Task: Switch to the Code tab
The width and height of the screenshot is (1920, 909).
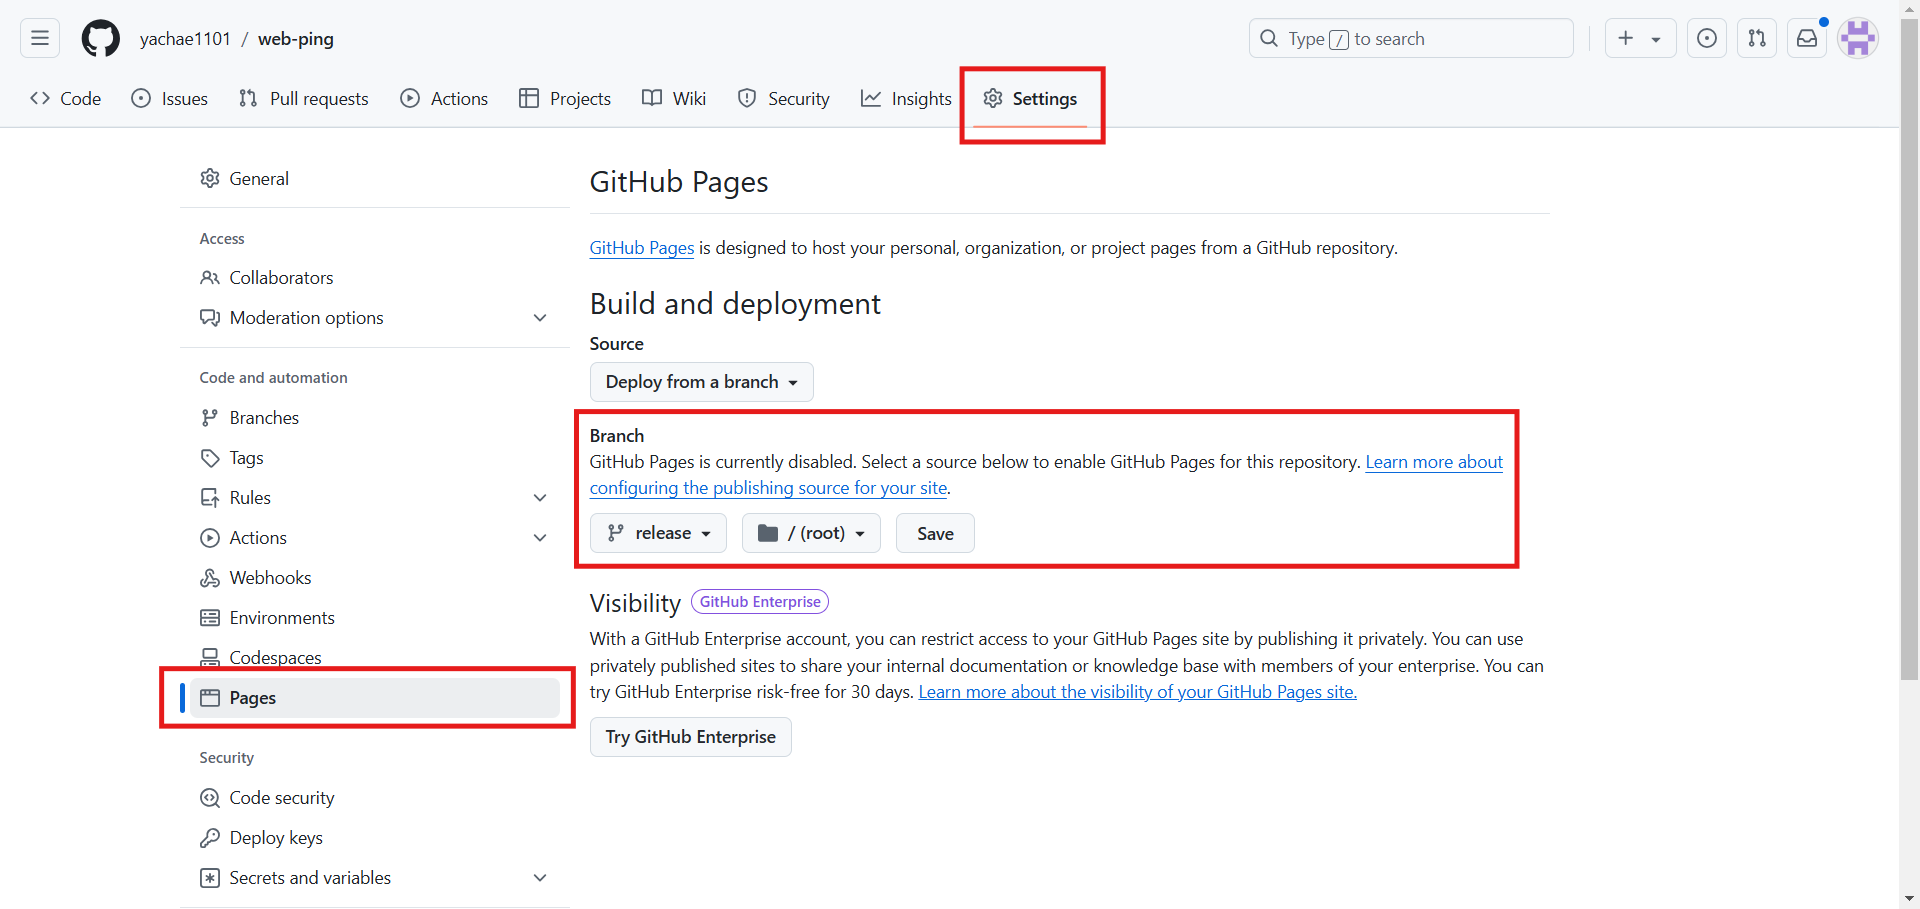Action: (66, 98)
